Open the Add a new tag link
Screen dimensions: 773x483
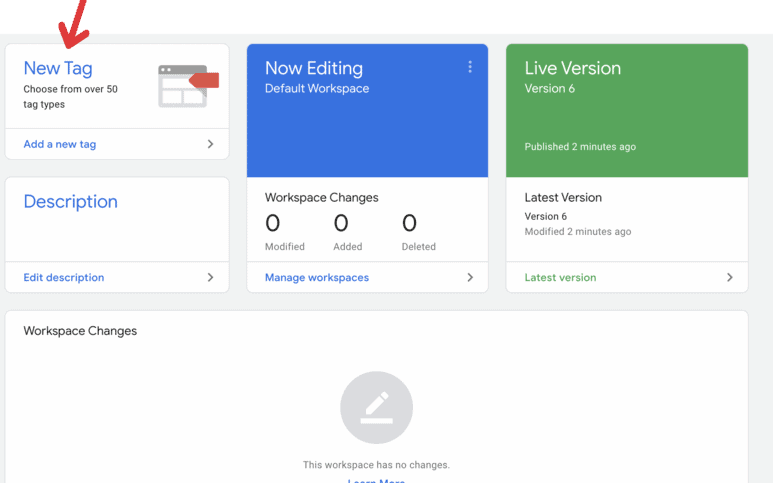(x=60, y=144)
